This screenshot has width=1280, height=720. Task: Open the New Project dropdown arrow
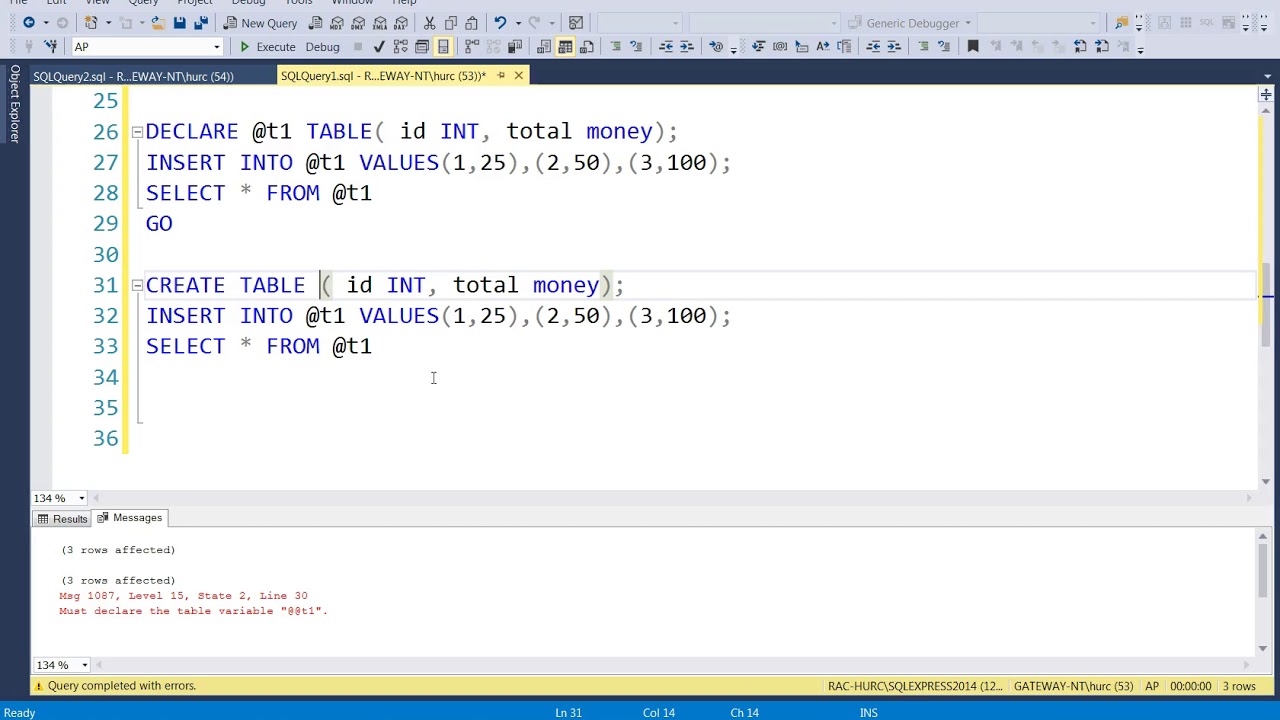[x=108, y=23]
